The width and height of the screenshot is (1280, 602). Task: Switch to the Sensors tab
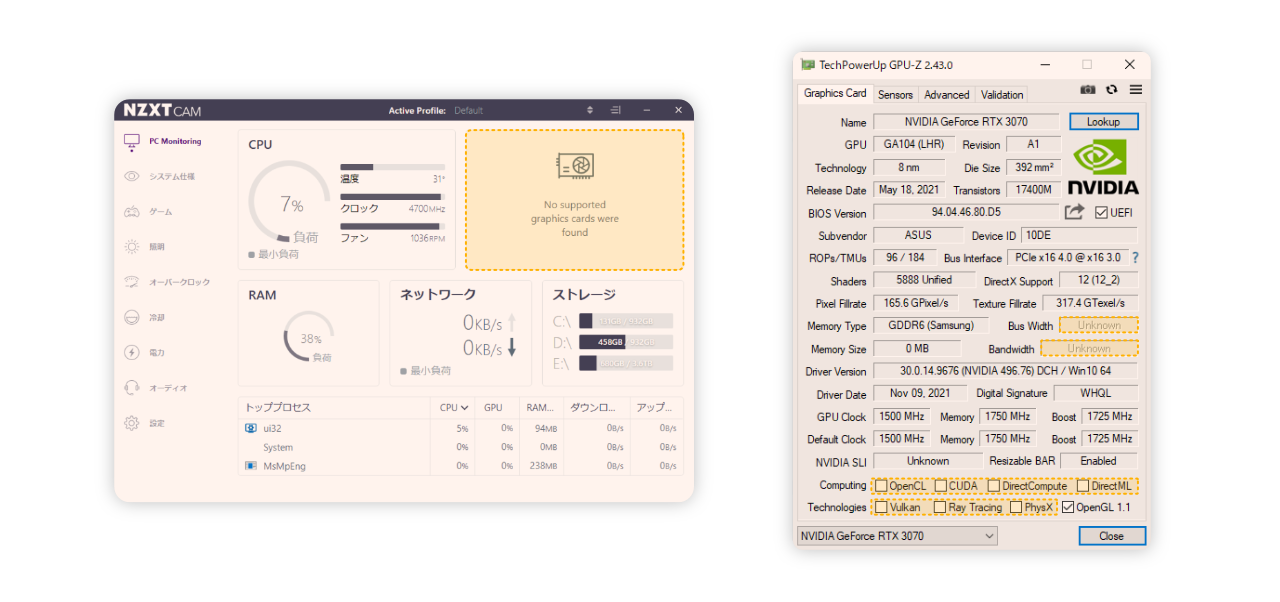895,93
